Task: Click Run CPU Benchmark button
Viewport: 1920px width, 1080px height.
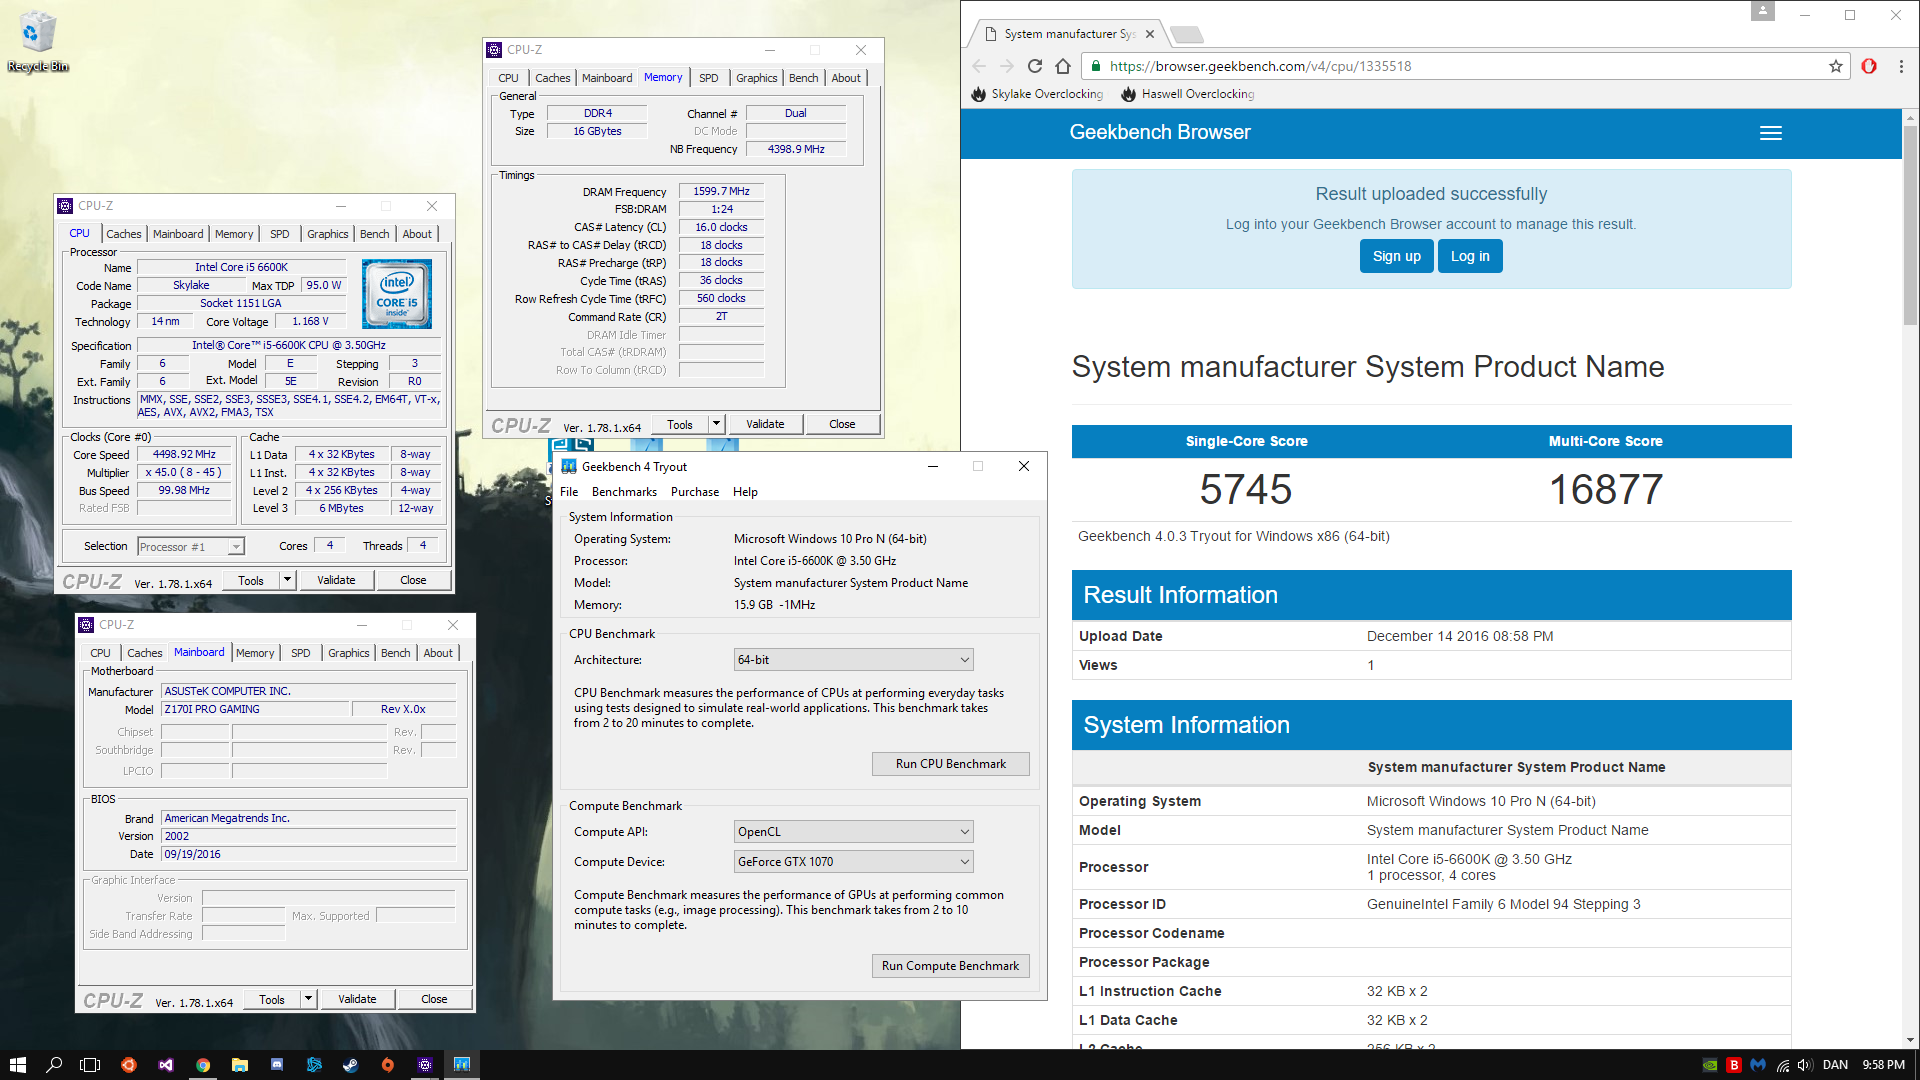Action: [951, 764]
